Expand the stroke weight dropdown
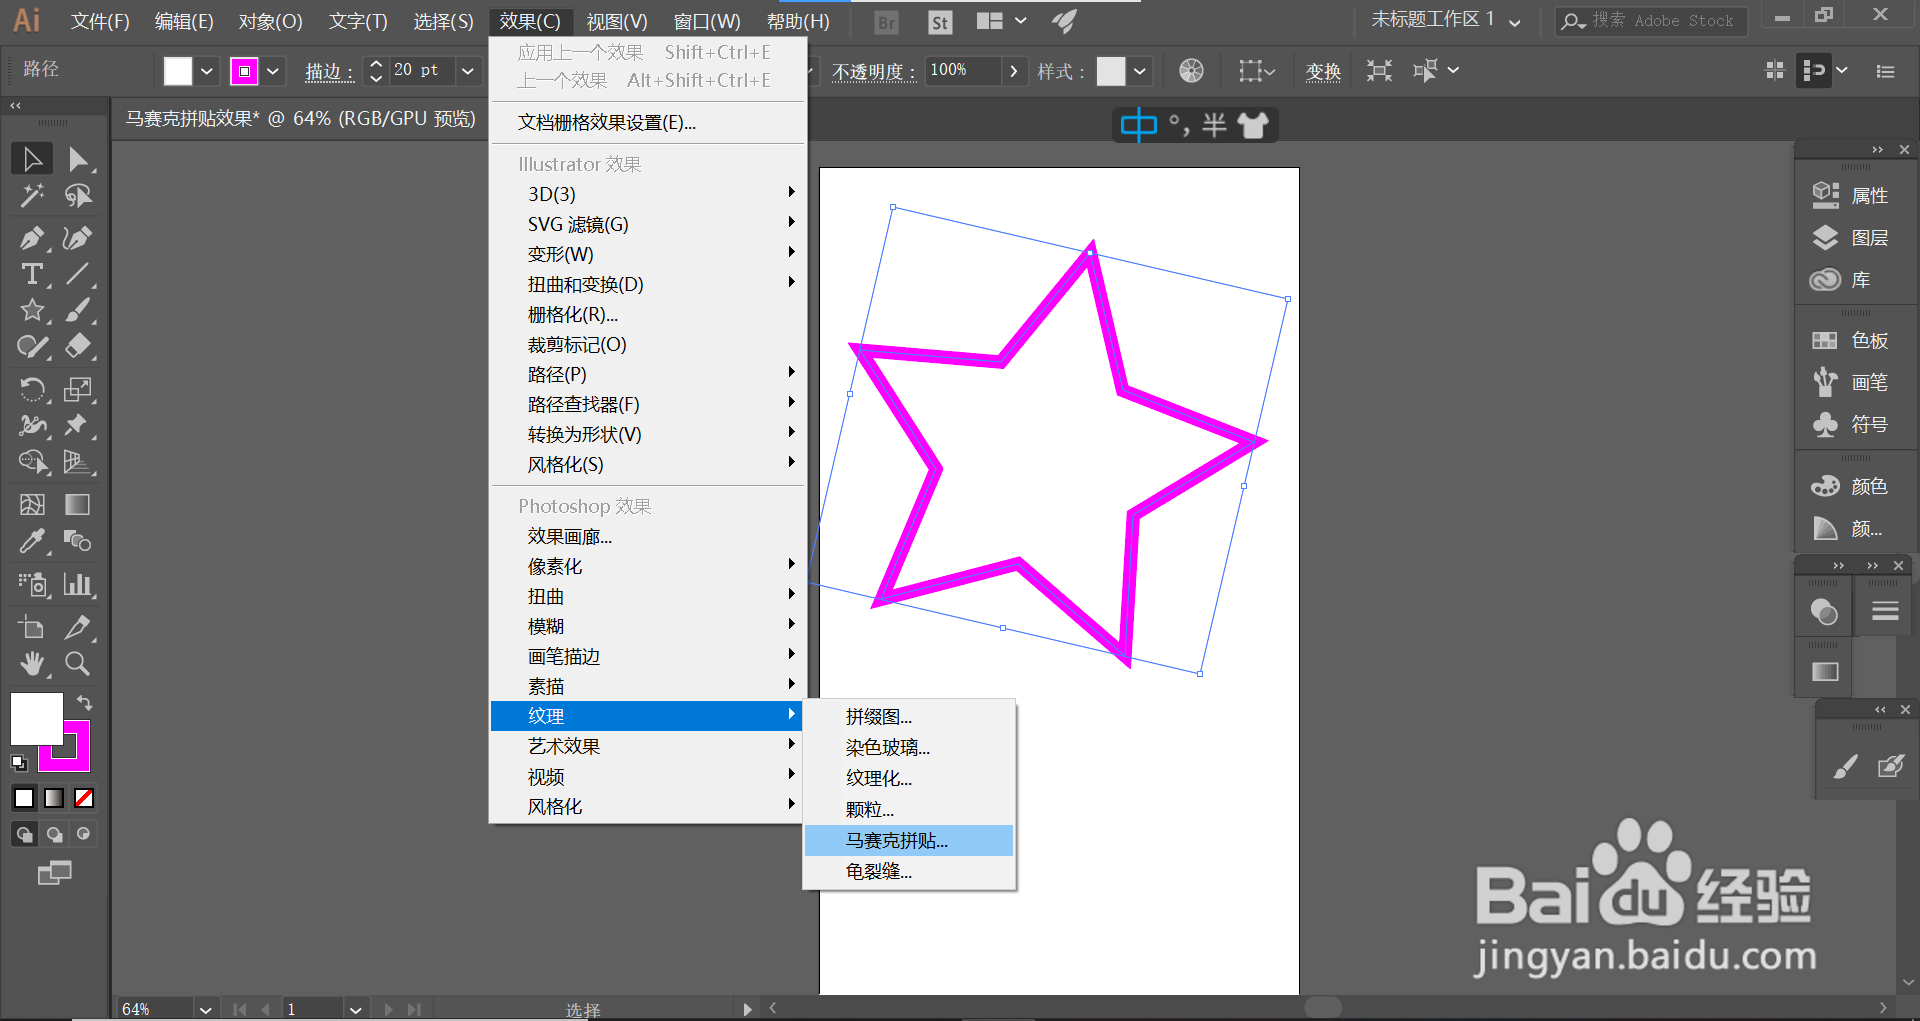 tap(467, 71)
